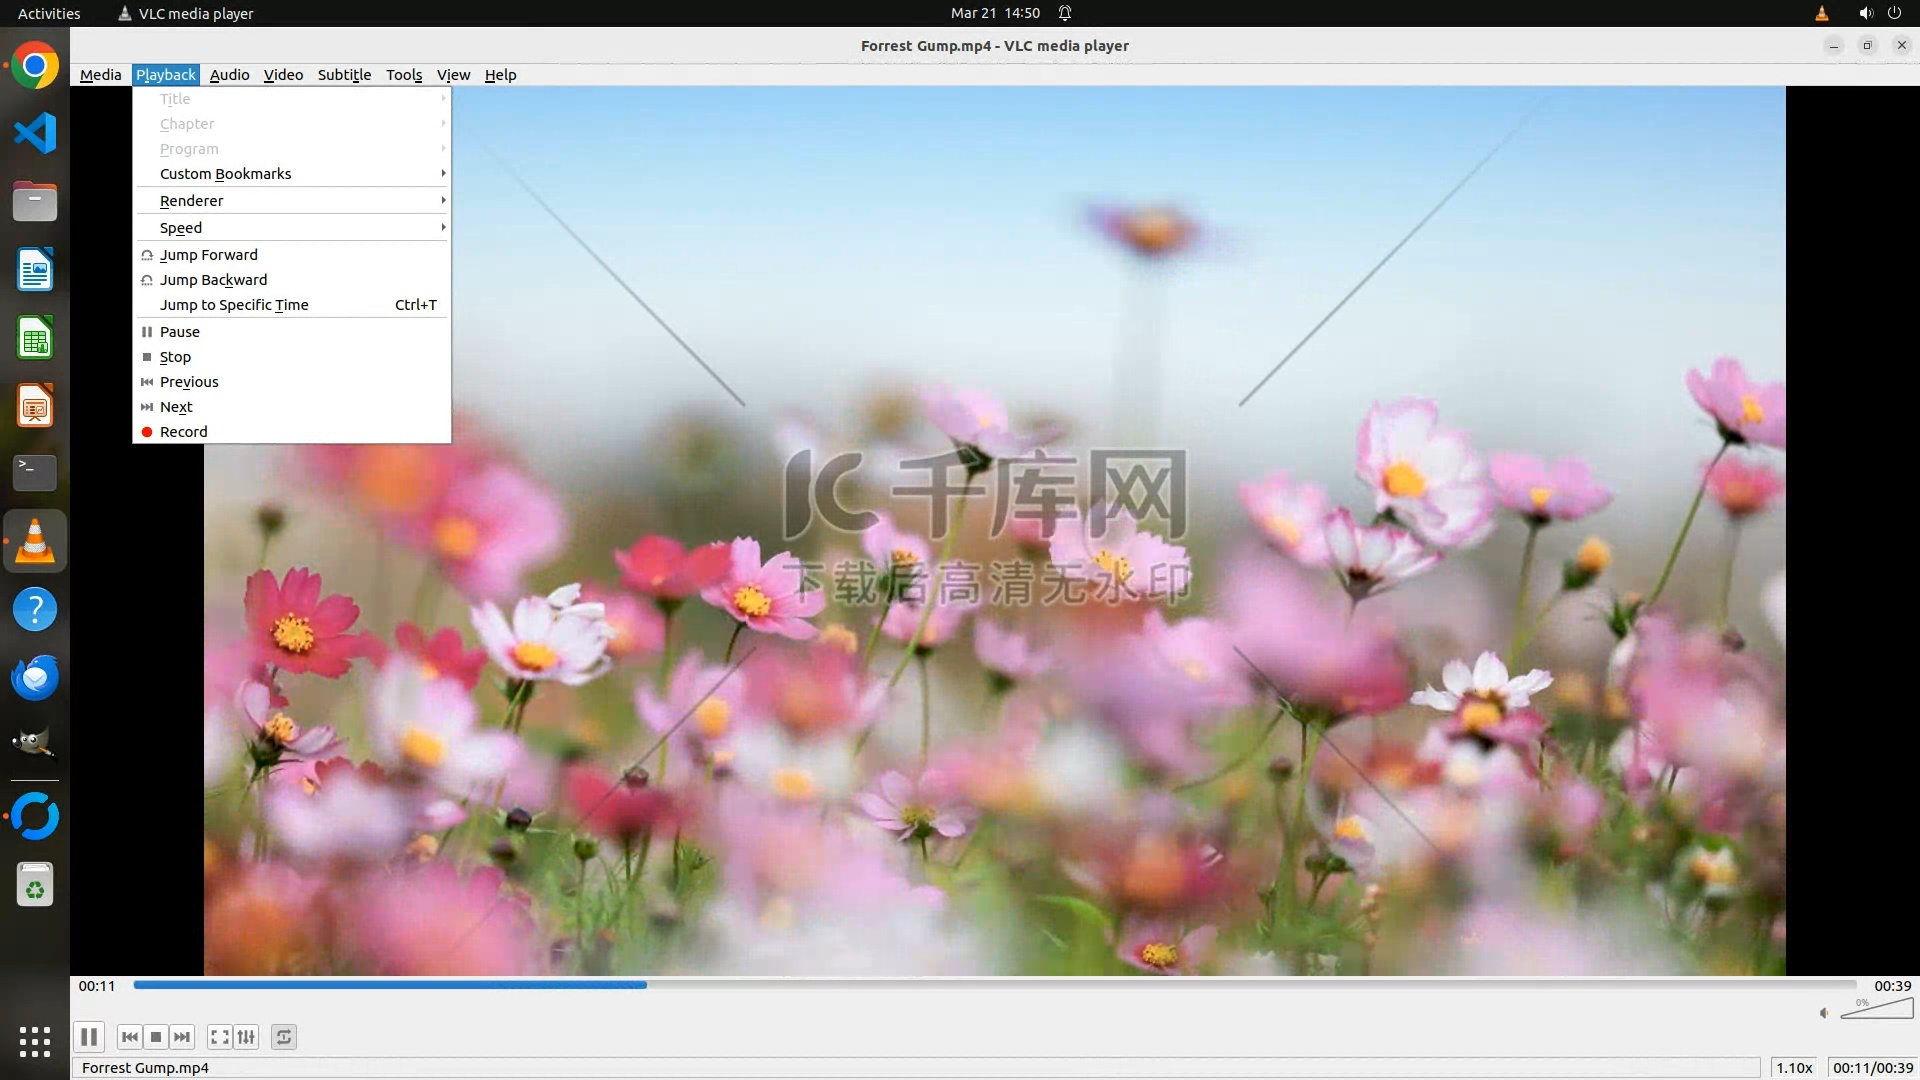Mute audio using the speaker icon
Image resolution: width=1920 pixels, height=1080 pixels.
click(1824, 1013)
